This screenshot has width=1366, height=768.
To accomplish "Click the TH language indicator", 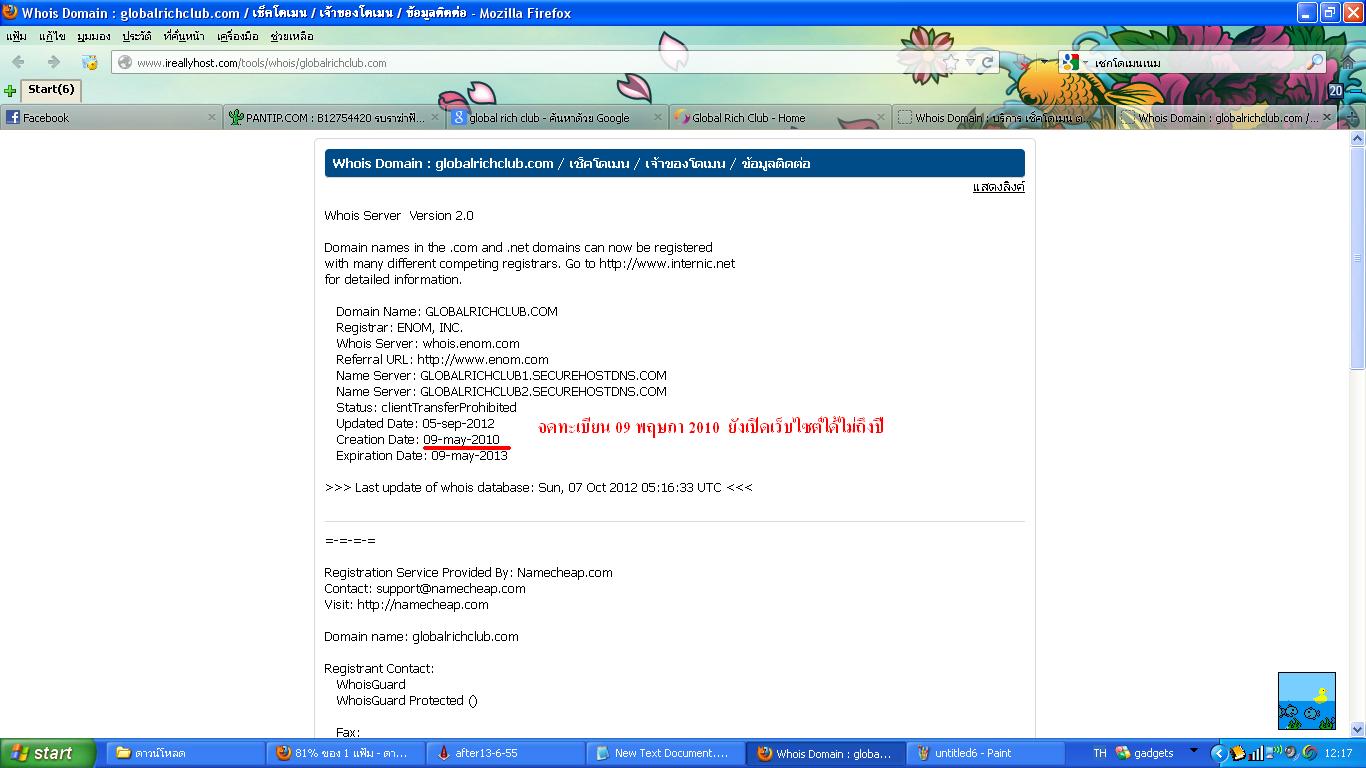I will pos(1100,753).
